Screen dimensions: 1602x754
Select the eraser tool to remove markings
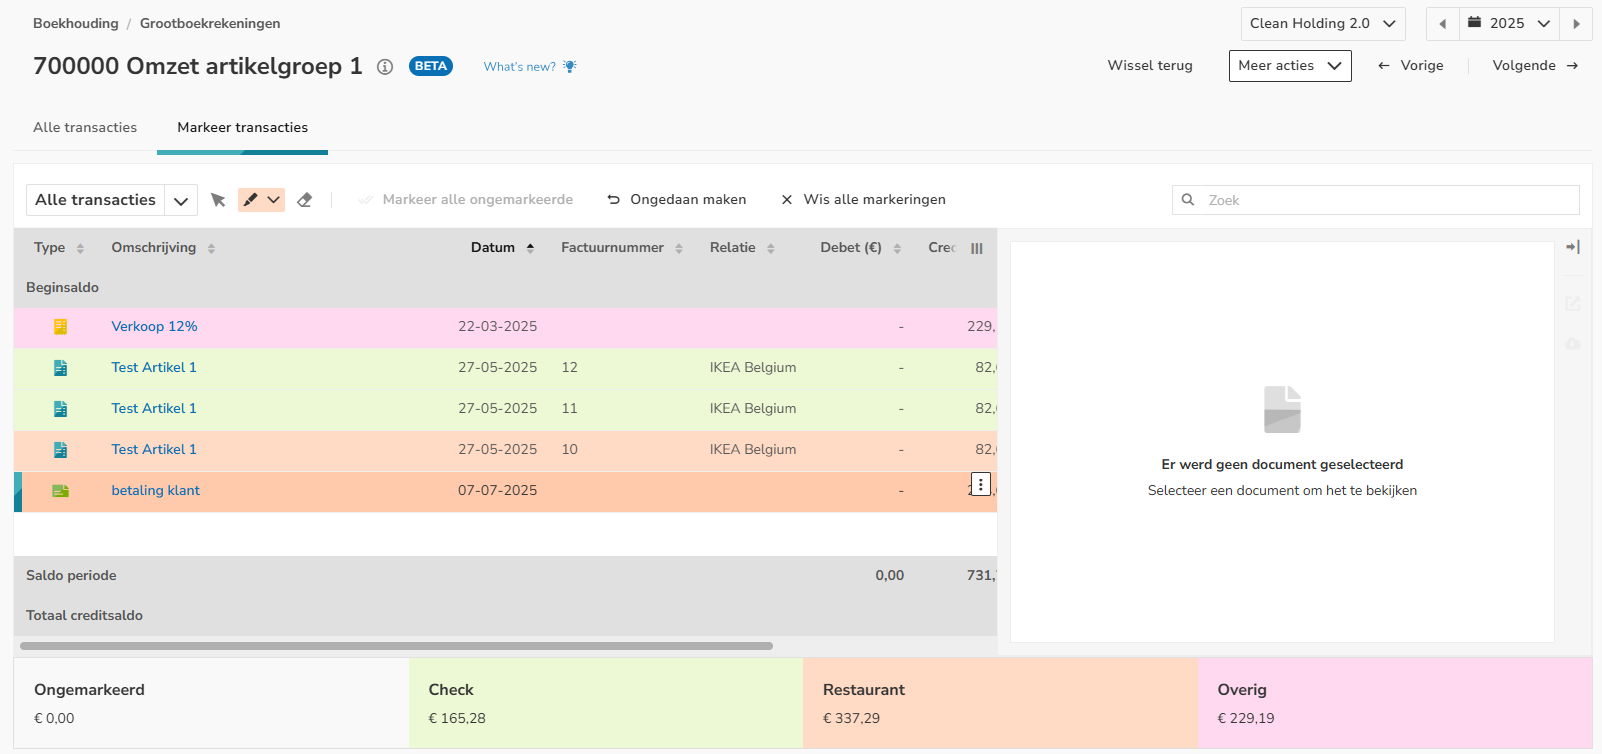(305, 200)
